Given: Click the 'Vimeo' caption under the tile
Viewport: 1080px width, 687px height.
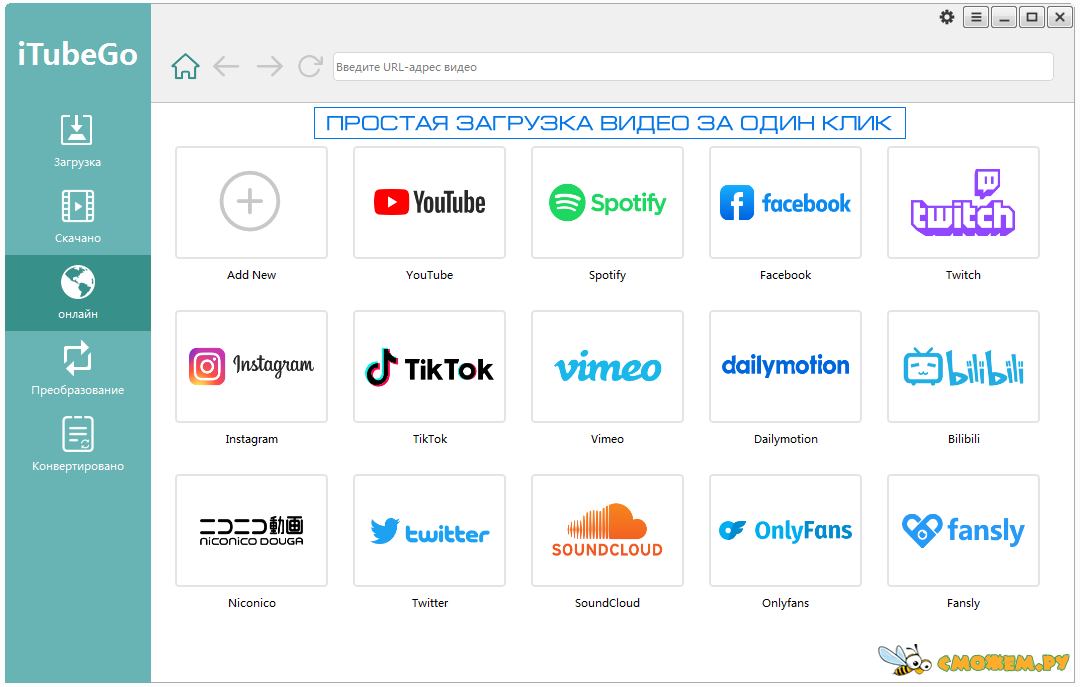Looking at the screenshot, I should pyautogui.click(x=607, y=439).
